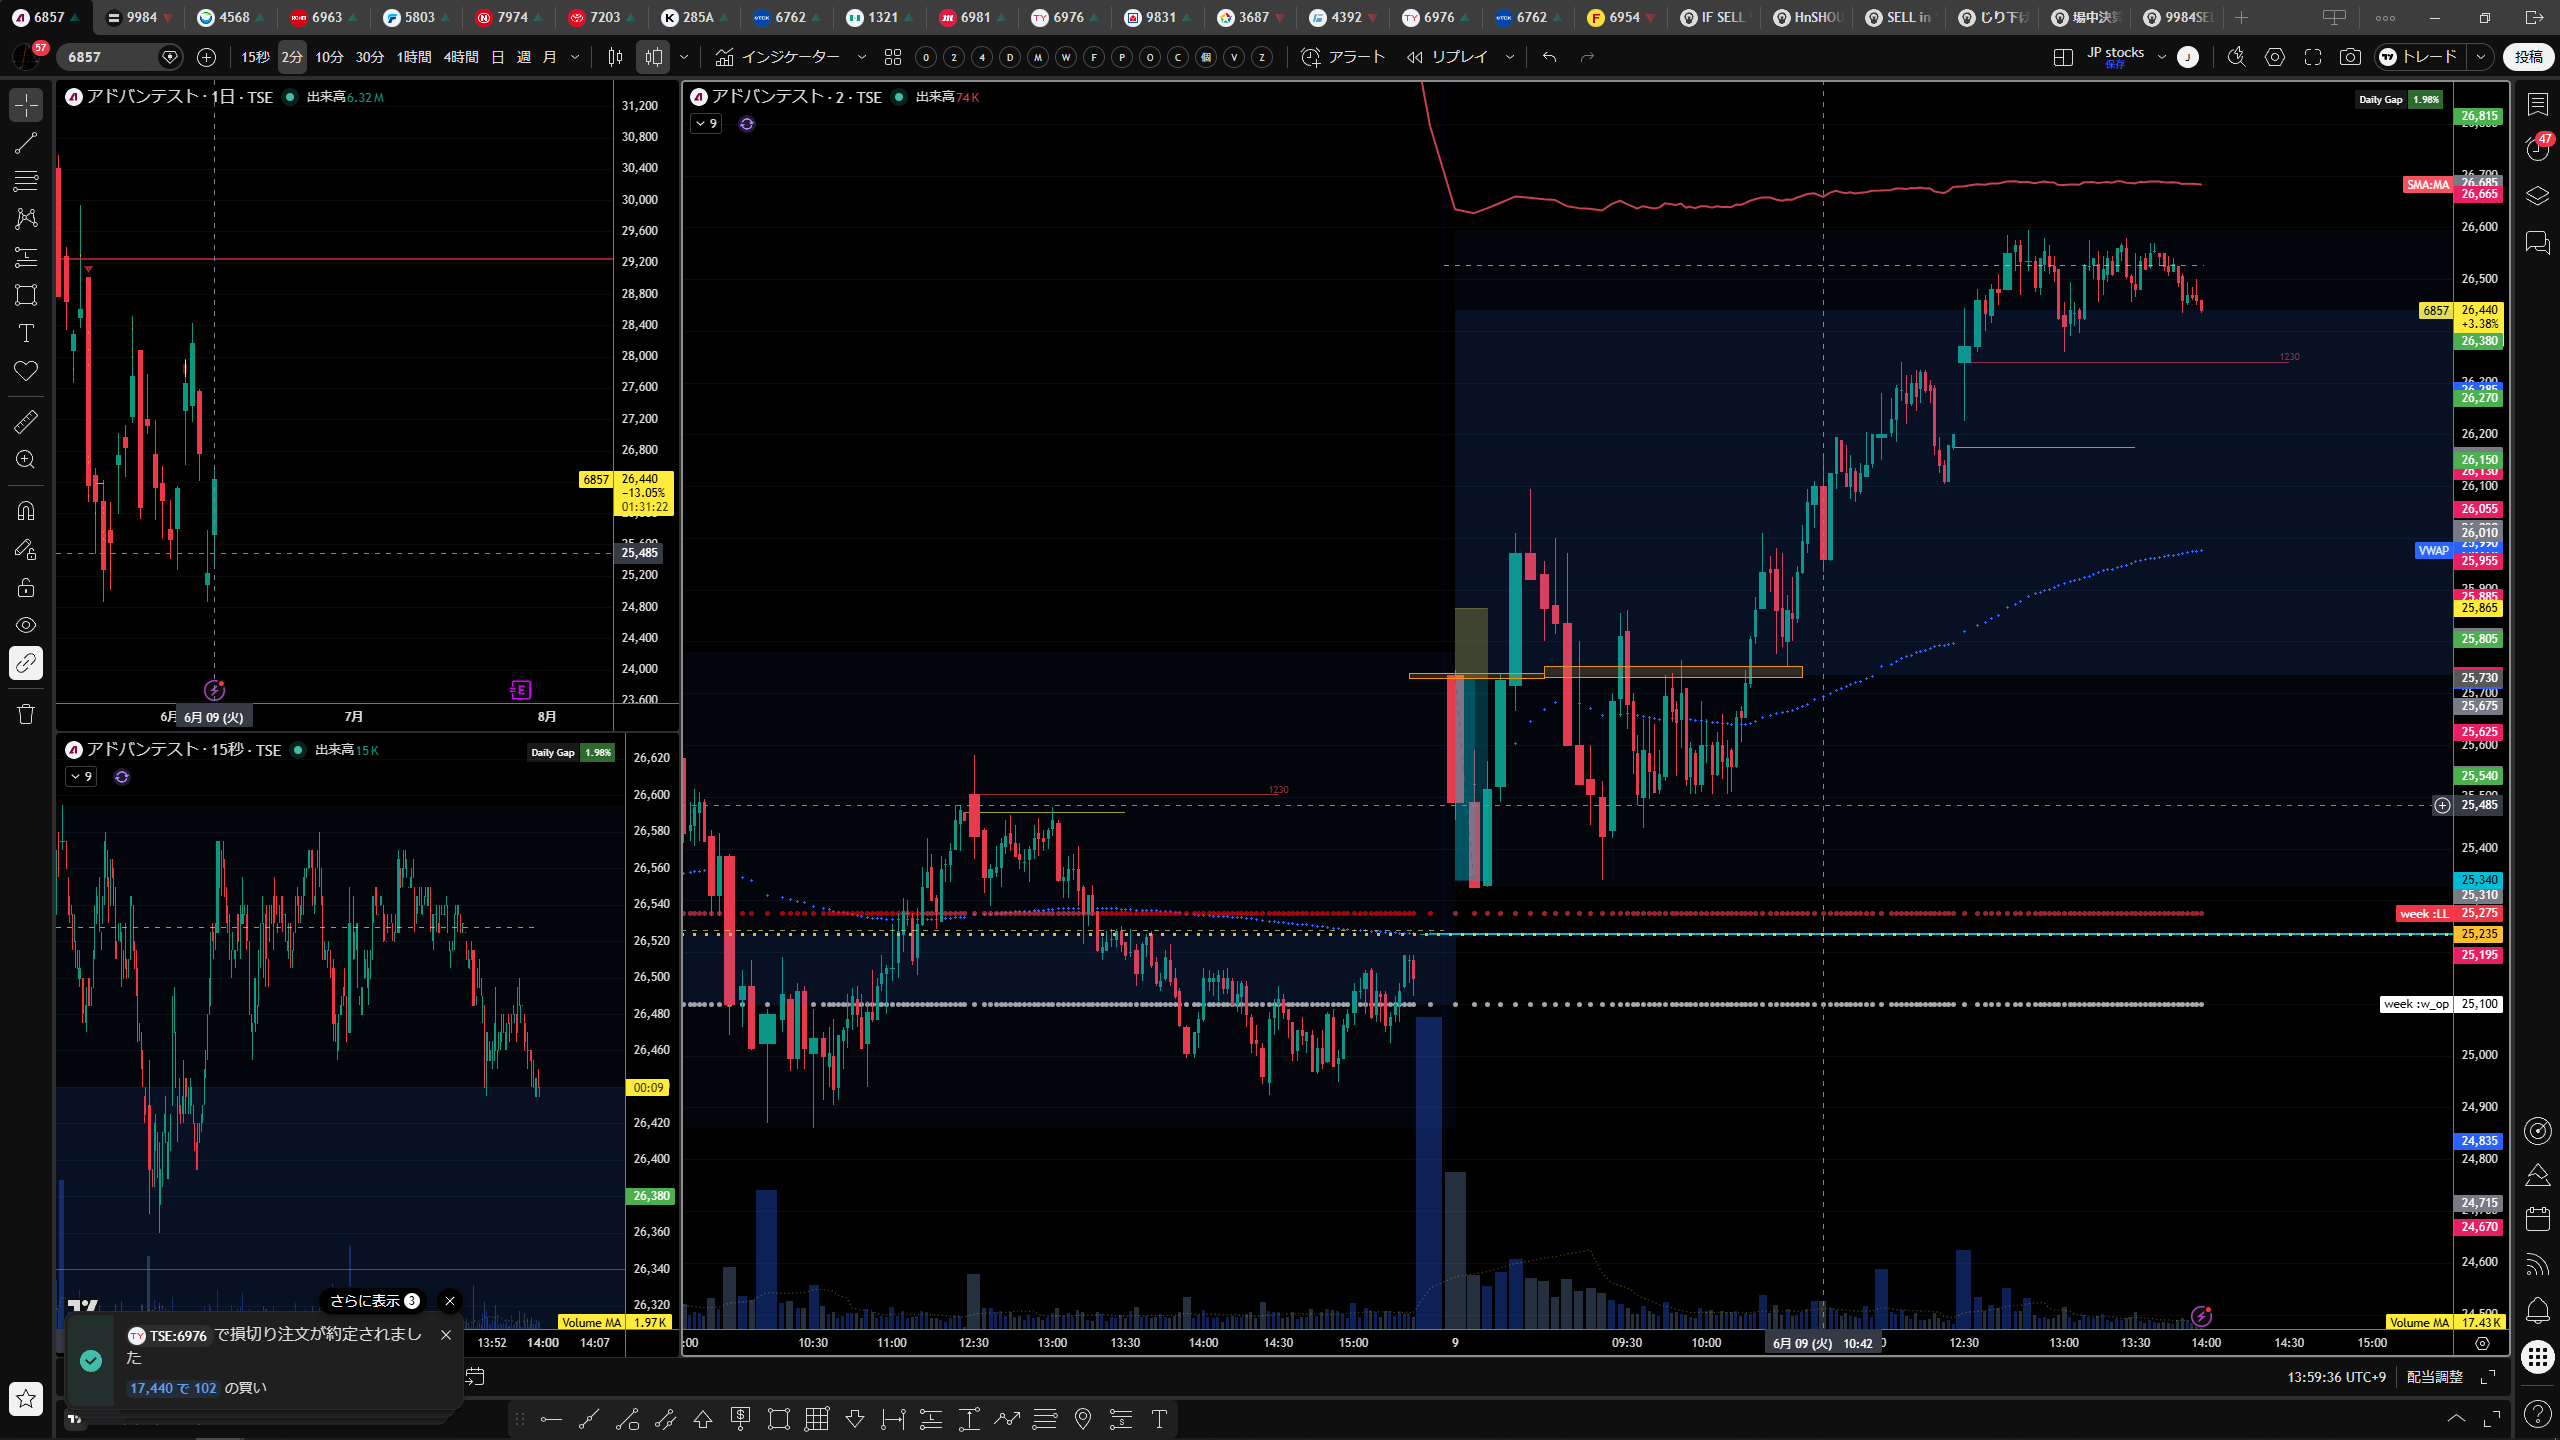Open forecasting and measurement tools
The width and height of the screenshot is (2560, 1440).
tap(26, 257)
